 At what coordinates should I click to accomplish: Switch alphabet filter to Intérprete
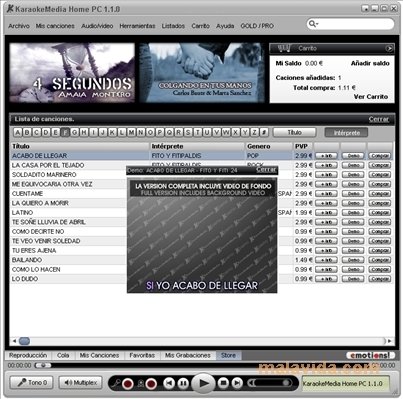tap(346, 133)
